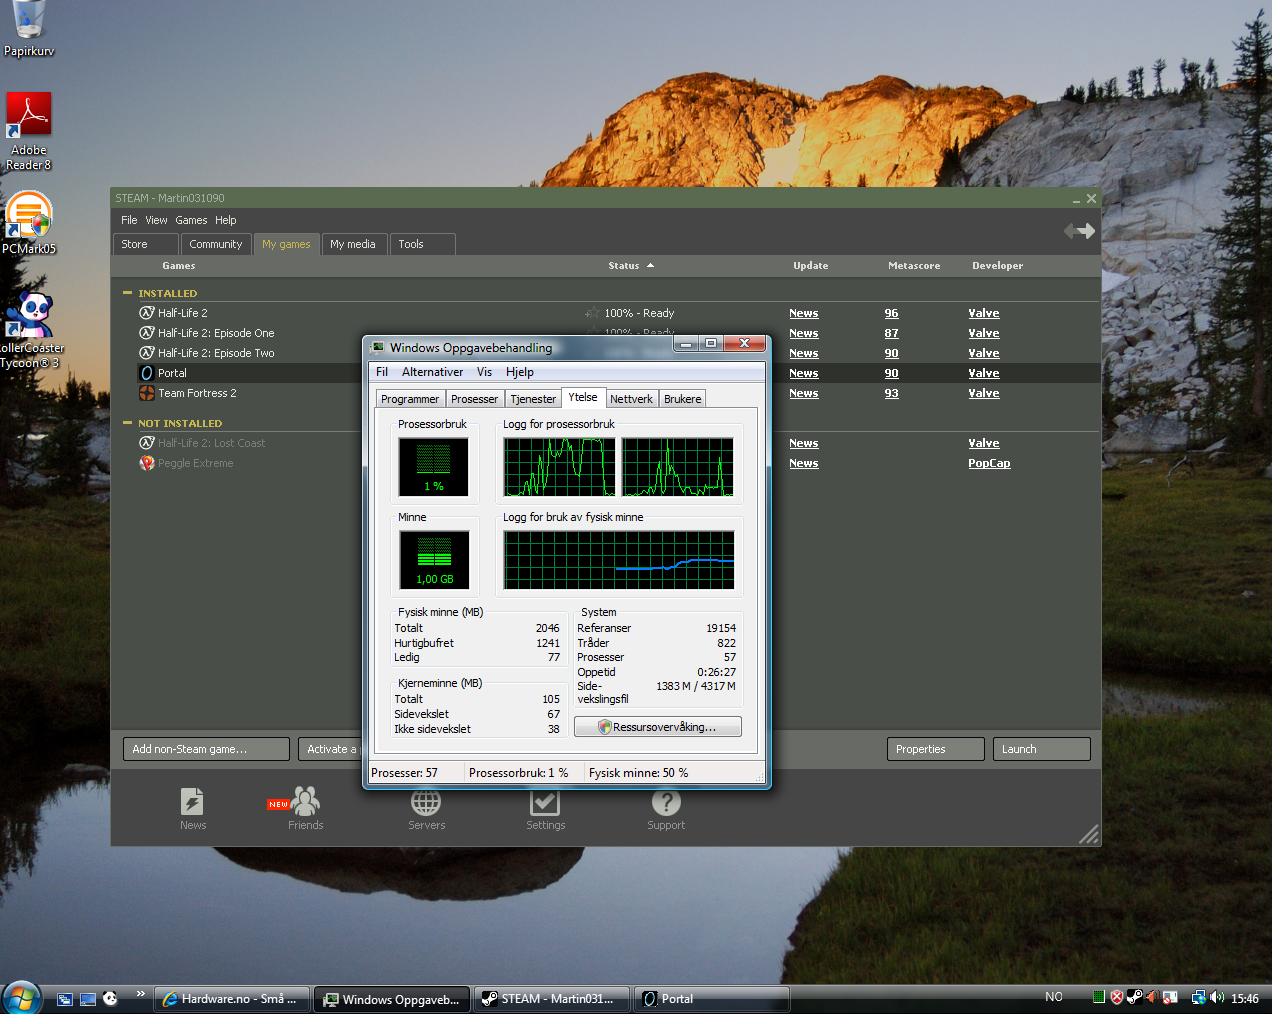This screenshot has width=1280, height=1024.
Task: Click Add non-Steam game button
Action: 206,749
